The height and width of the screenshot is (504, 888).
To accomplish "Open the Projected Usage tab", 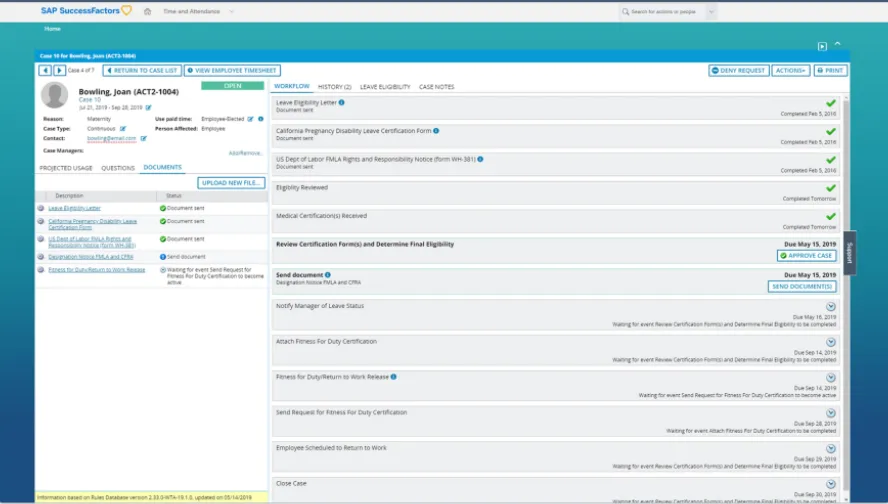I will coord(66,168).
